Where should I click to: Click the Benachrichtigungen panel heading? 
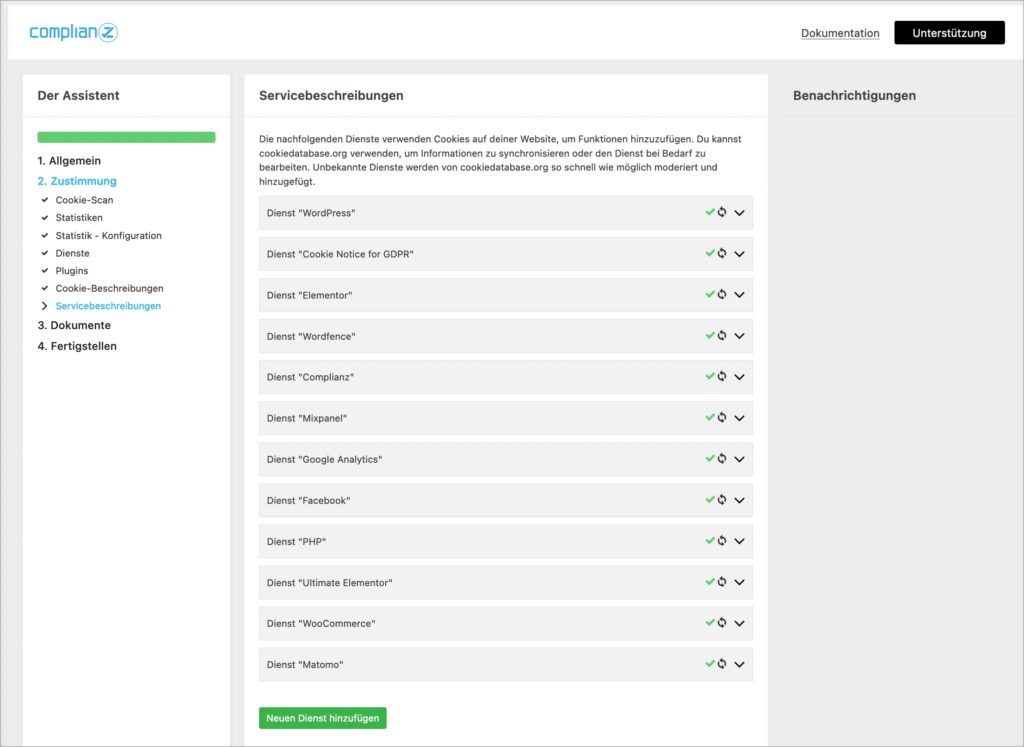coord(854,95)
